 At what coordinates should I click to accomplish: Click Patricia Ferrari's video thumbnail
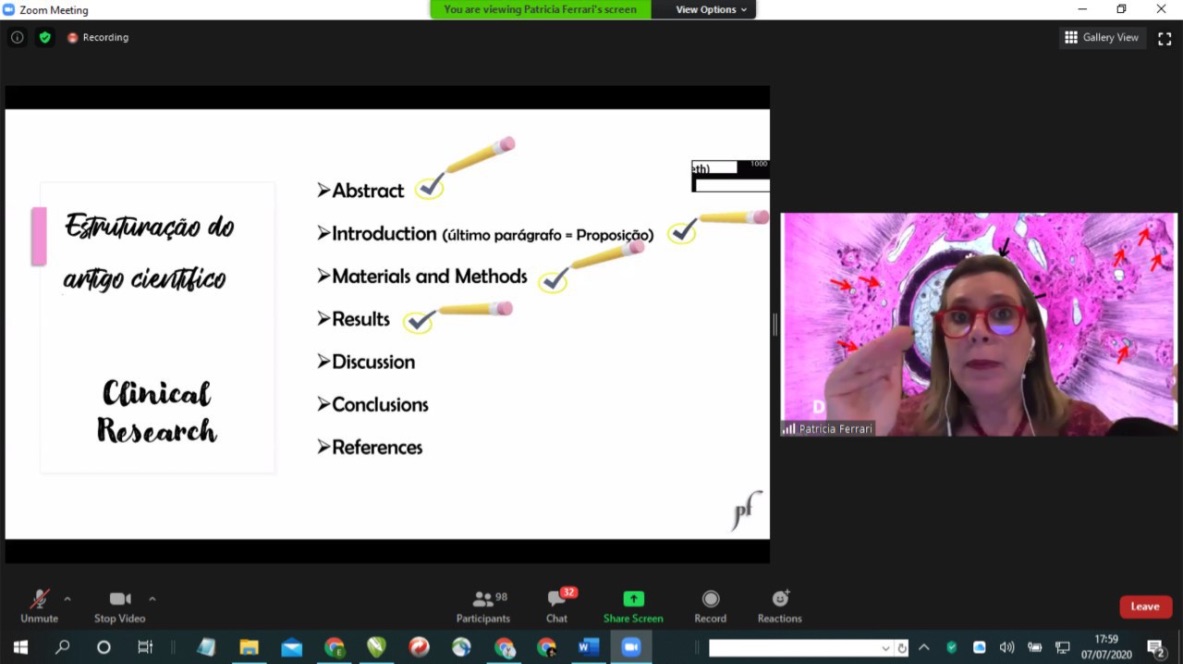coord(978,324)
